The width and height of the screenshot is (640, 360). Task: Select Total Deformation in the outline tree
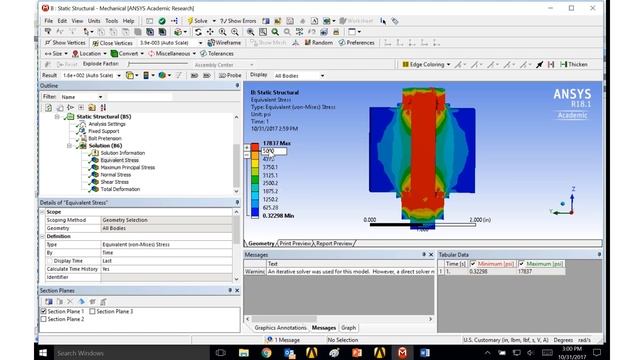[120, 189]
